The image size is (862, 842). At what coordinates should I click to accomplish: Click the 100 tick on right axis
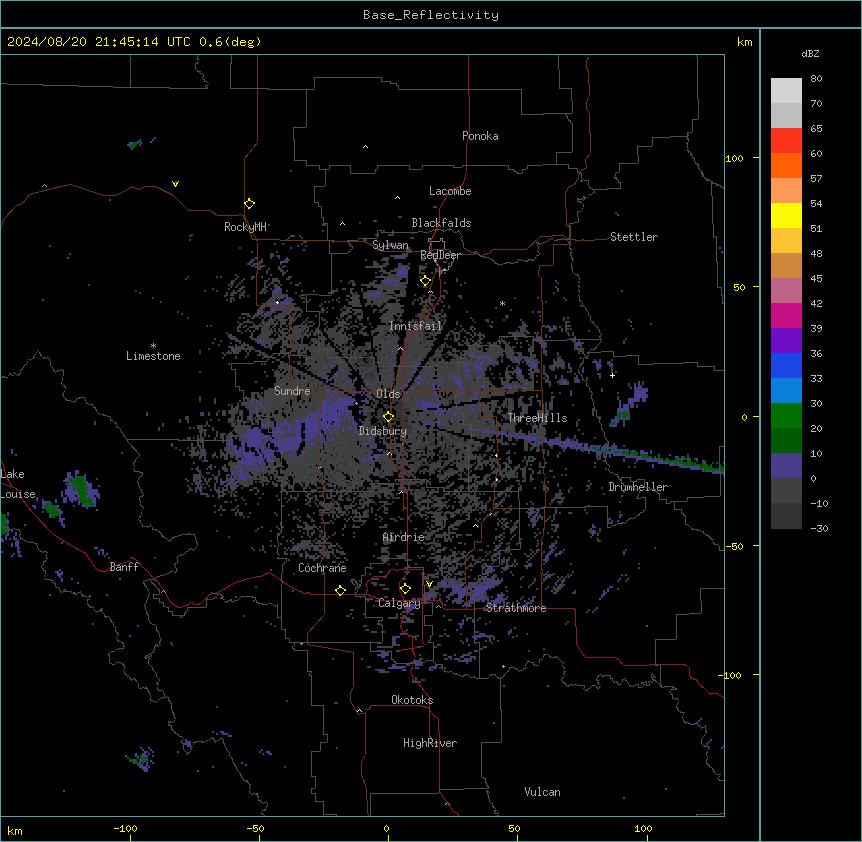tap(734, 158)
